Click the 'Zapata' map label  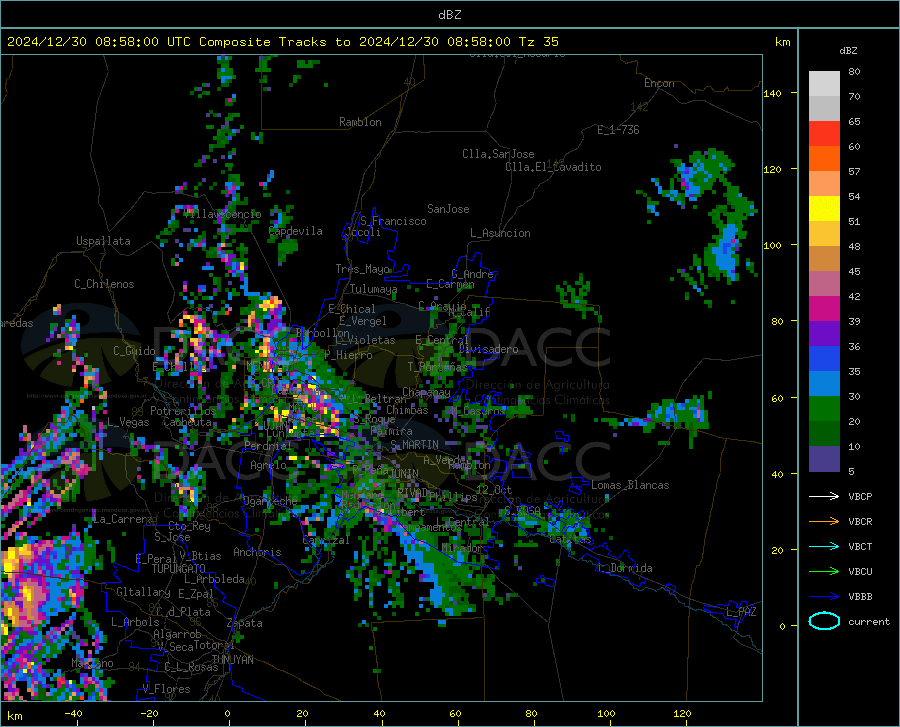[245, 623]
